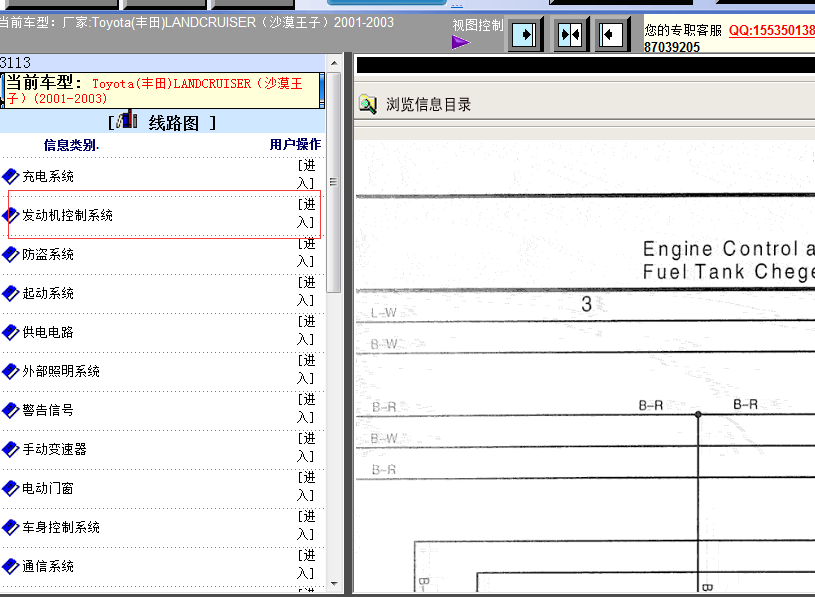The width and height of the screenshot is (815, 597).
Task: Click the left panel scrollbar down arrow
Action: coord(334,584)
